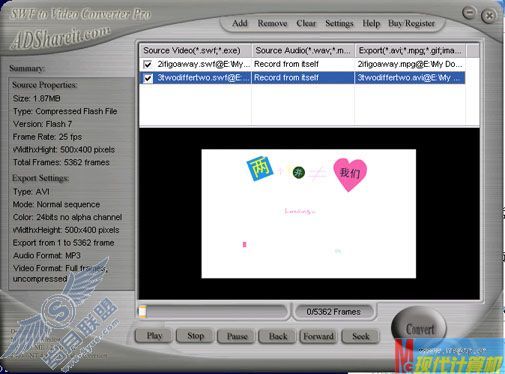Viewport: 505px width, 374px height.
Task: Click Buy/Register link
Action: click(411, 23)
